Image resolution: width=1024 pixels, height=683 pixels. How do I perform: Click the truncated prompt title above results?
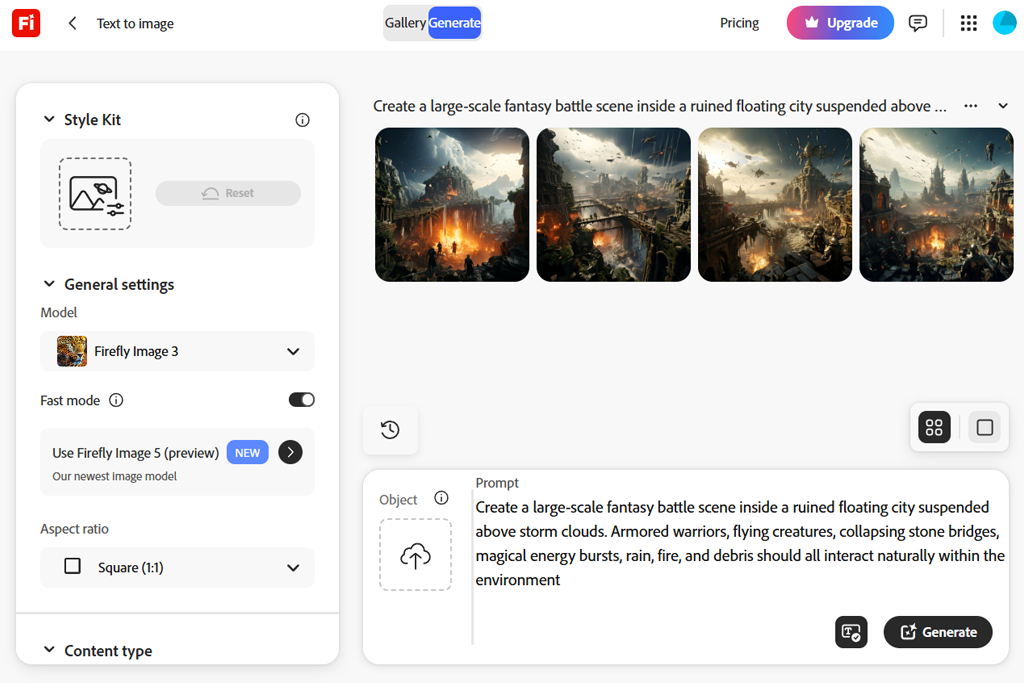coord(660,106)
